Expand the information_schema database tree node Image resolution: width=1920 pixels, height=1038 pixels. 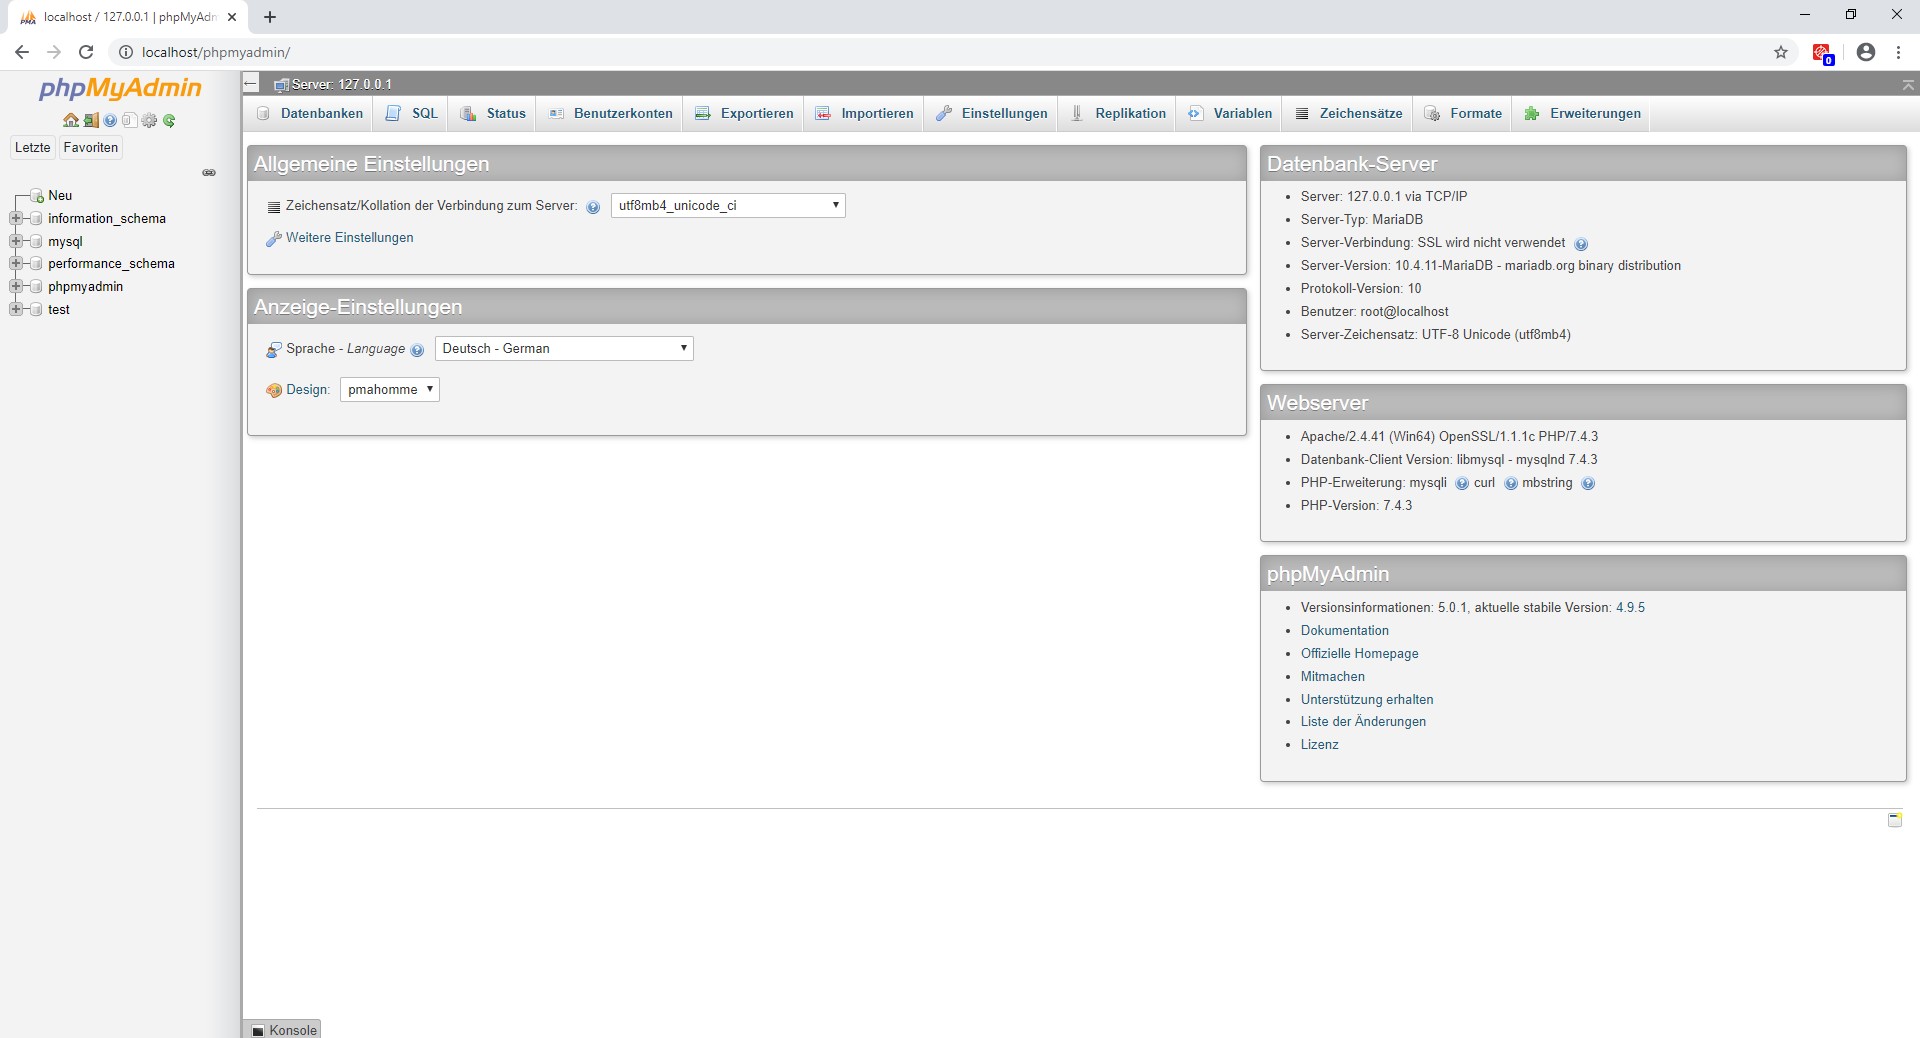pos(15,218)
